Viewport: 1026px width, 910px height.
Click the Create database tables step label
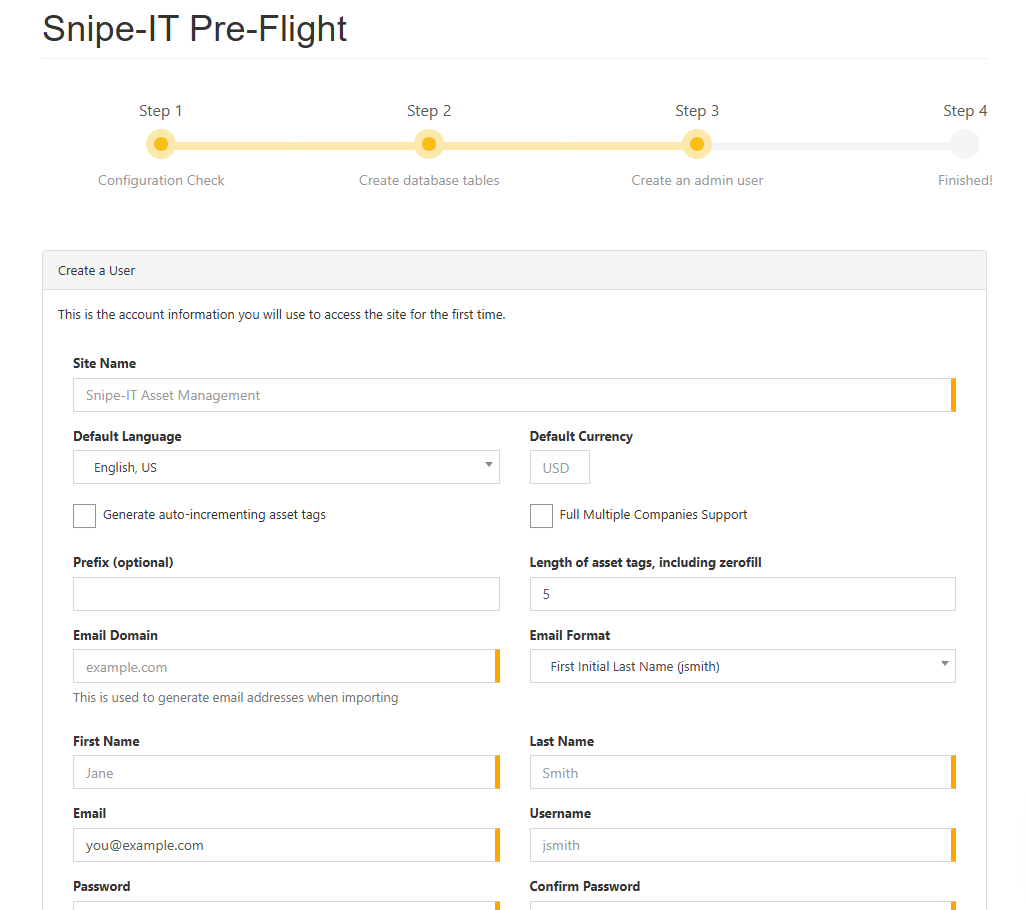pos(429,181)
